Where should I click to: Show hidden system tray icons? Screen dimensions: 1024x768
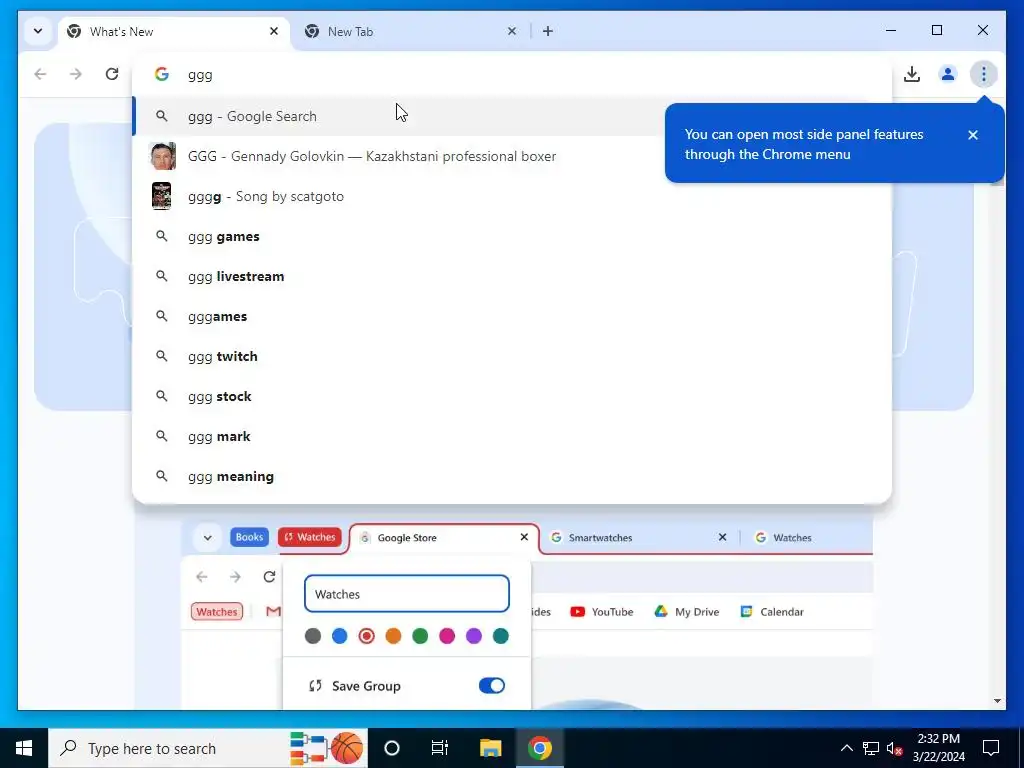tap(846, 748)
